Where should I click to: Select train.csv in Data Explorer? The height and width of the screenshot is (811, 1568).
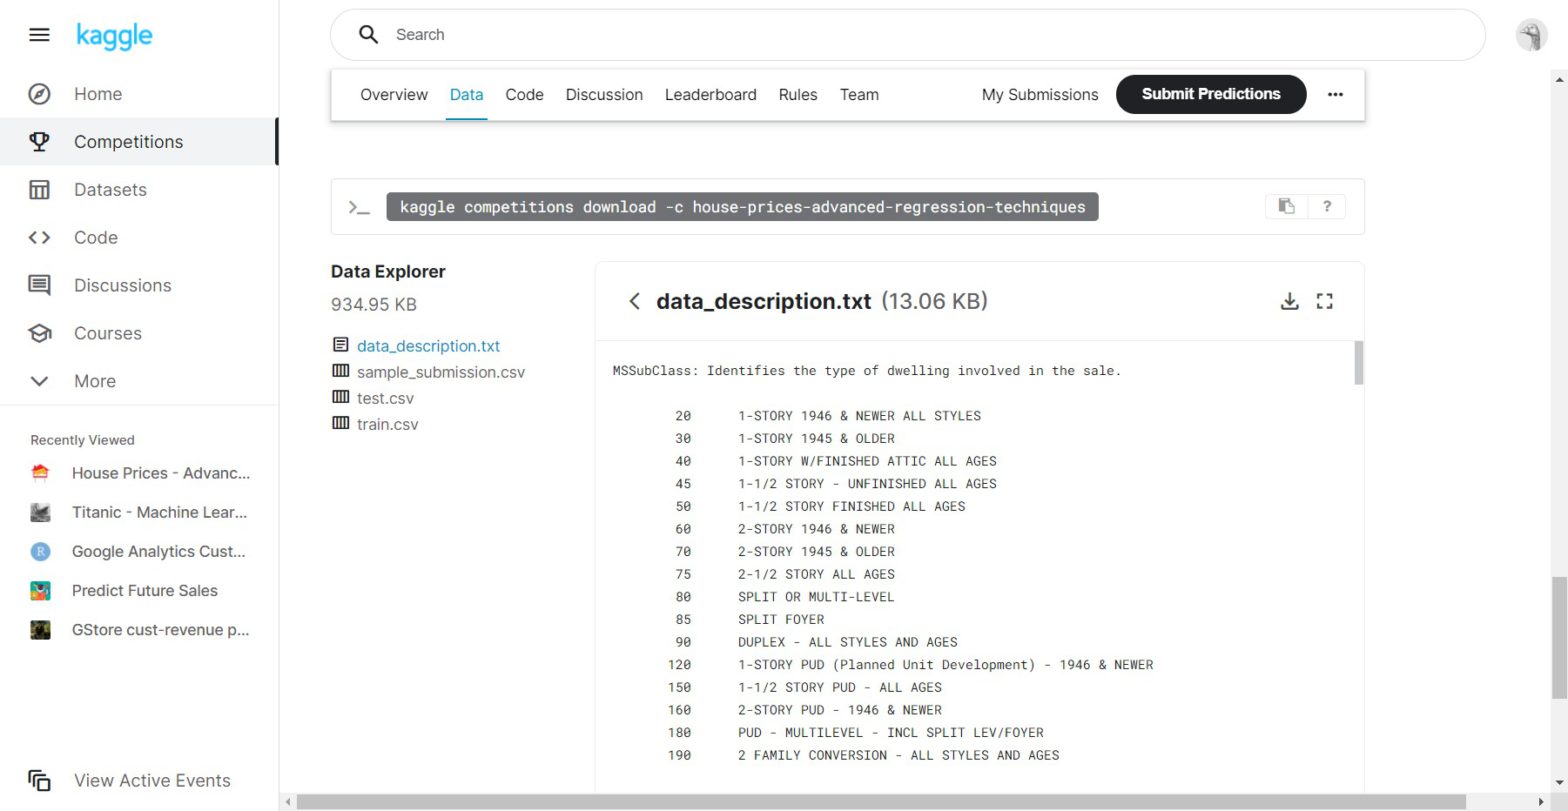[x=387, y=424]
